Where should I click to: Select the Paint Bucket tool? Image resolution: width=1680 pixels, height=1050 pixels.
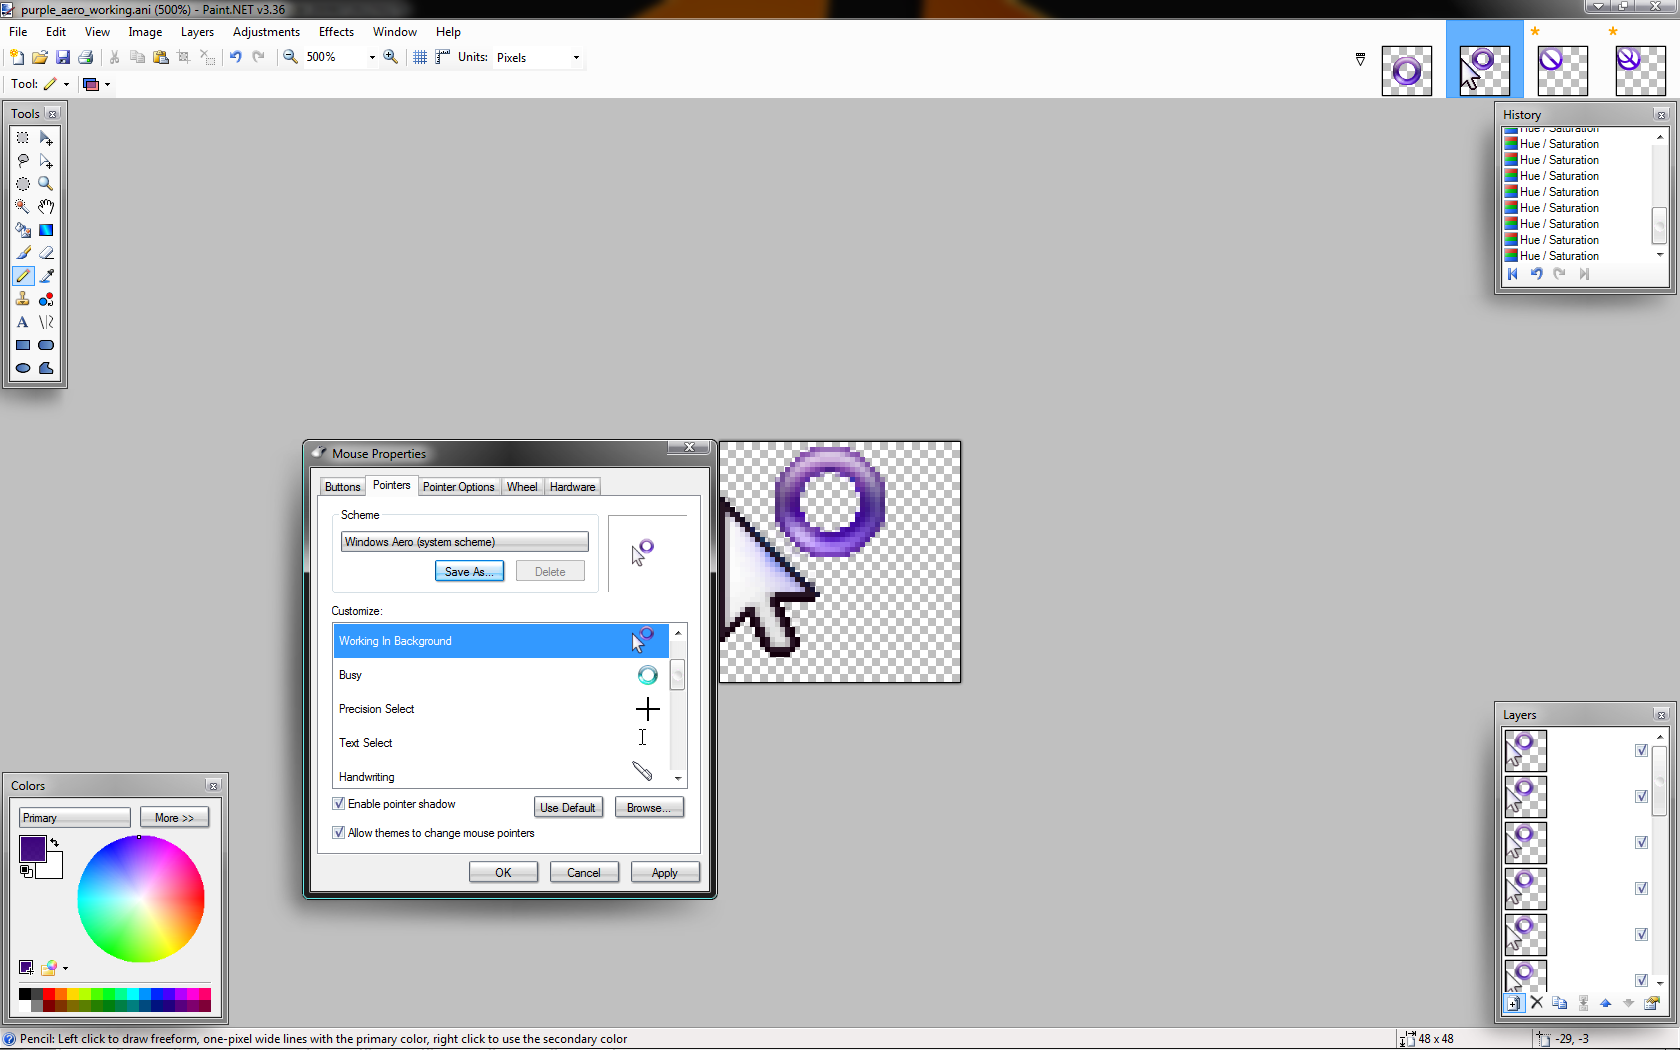[x=22, y=230]
